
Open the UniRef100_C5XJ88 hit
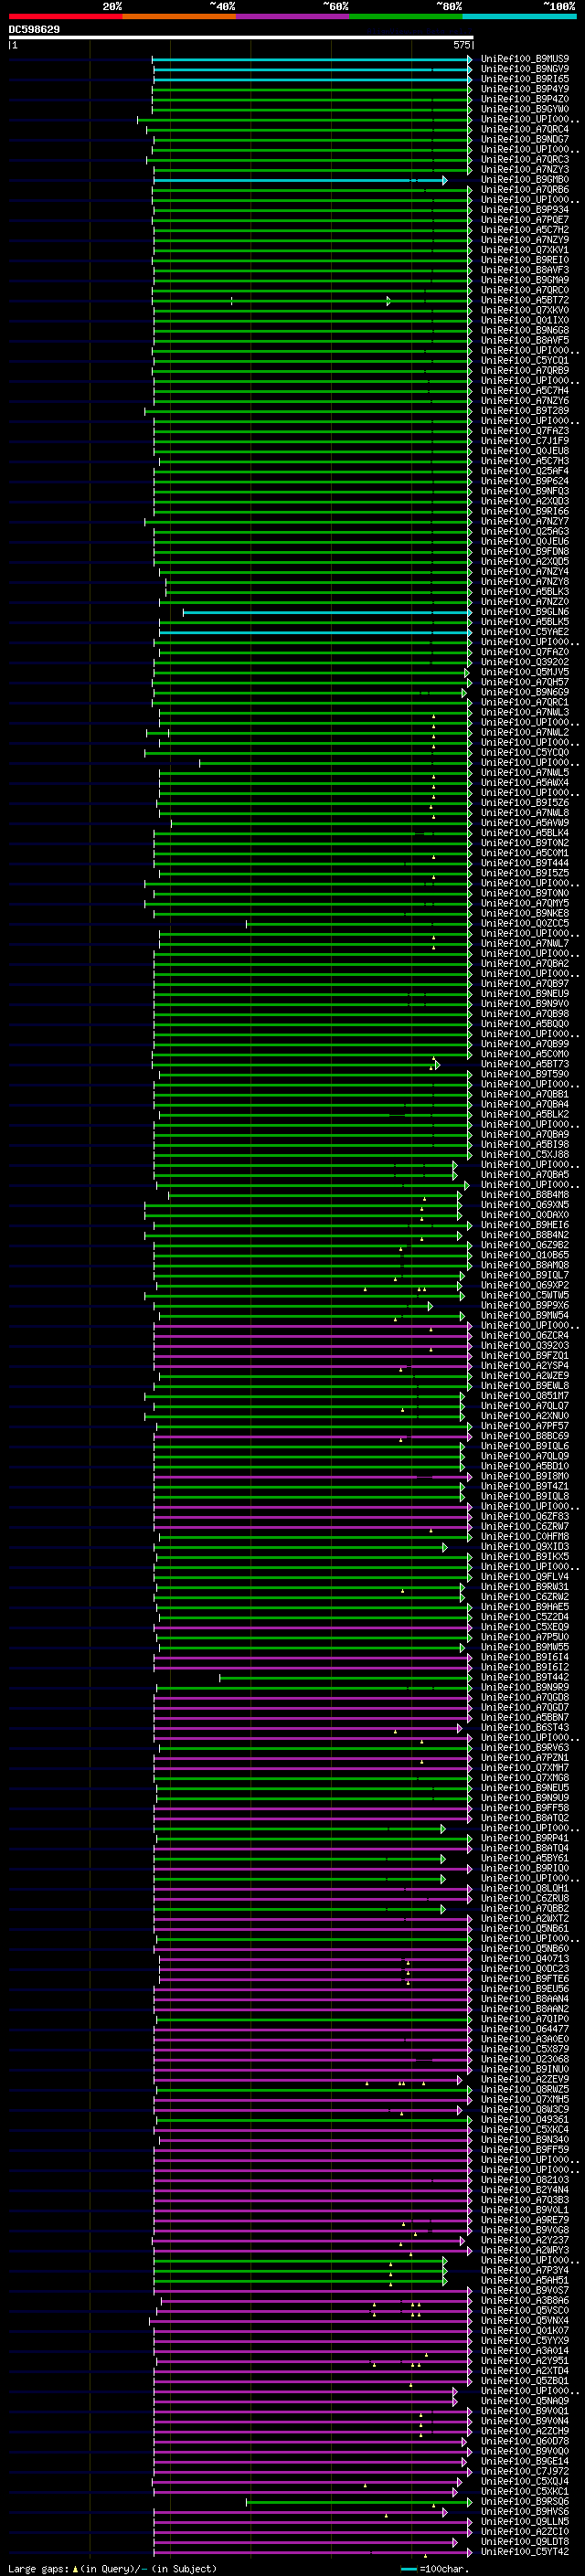[525, 1155]
